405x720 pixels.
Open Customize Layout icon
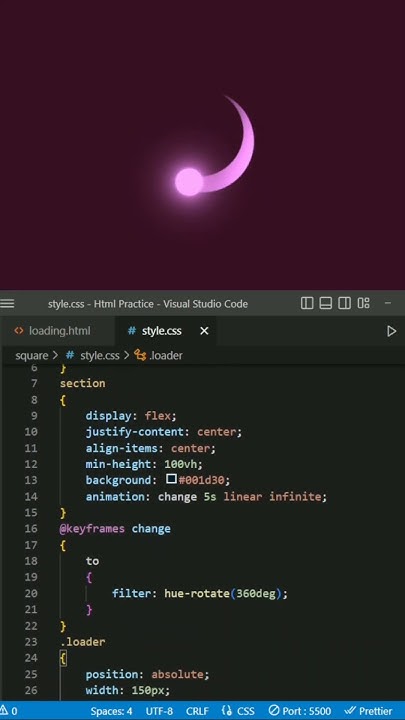point(364,303)
